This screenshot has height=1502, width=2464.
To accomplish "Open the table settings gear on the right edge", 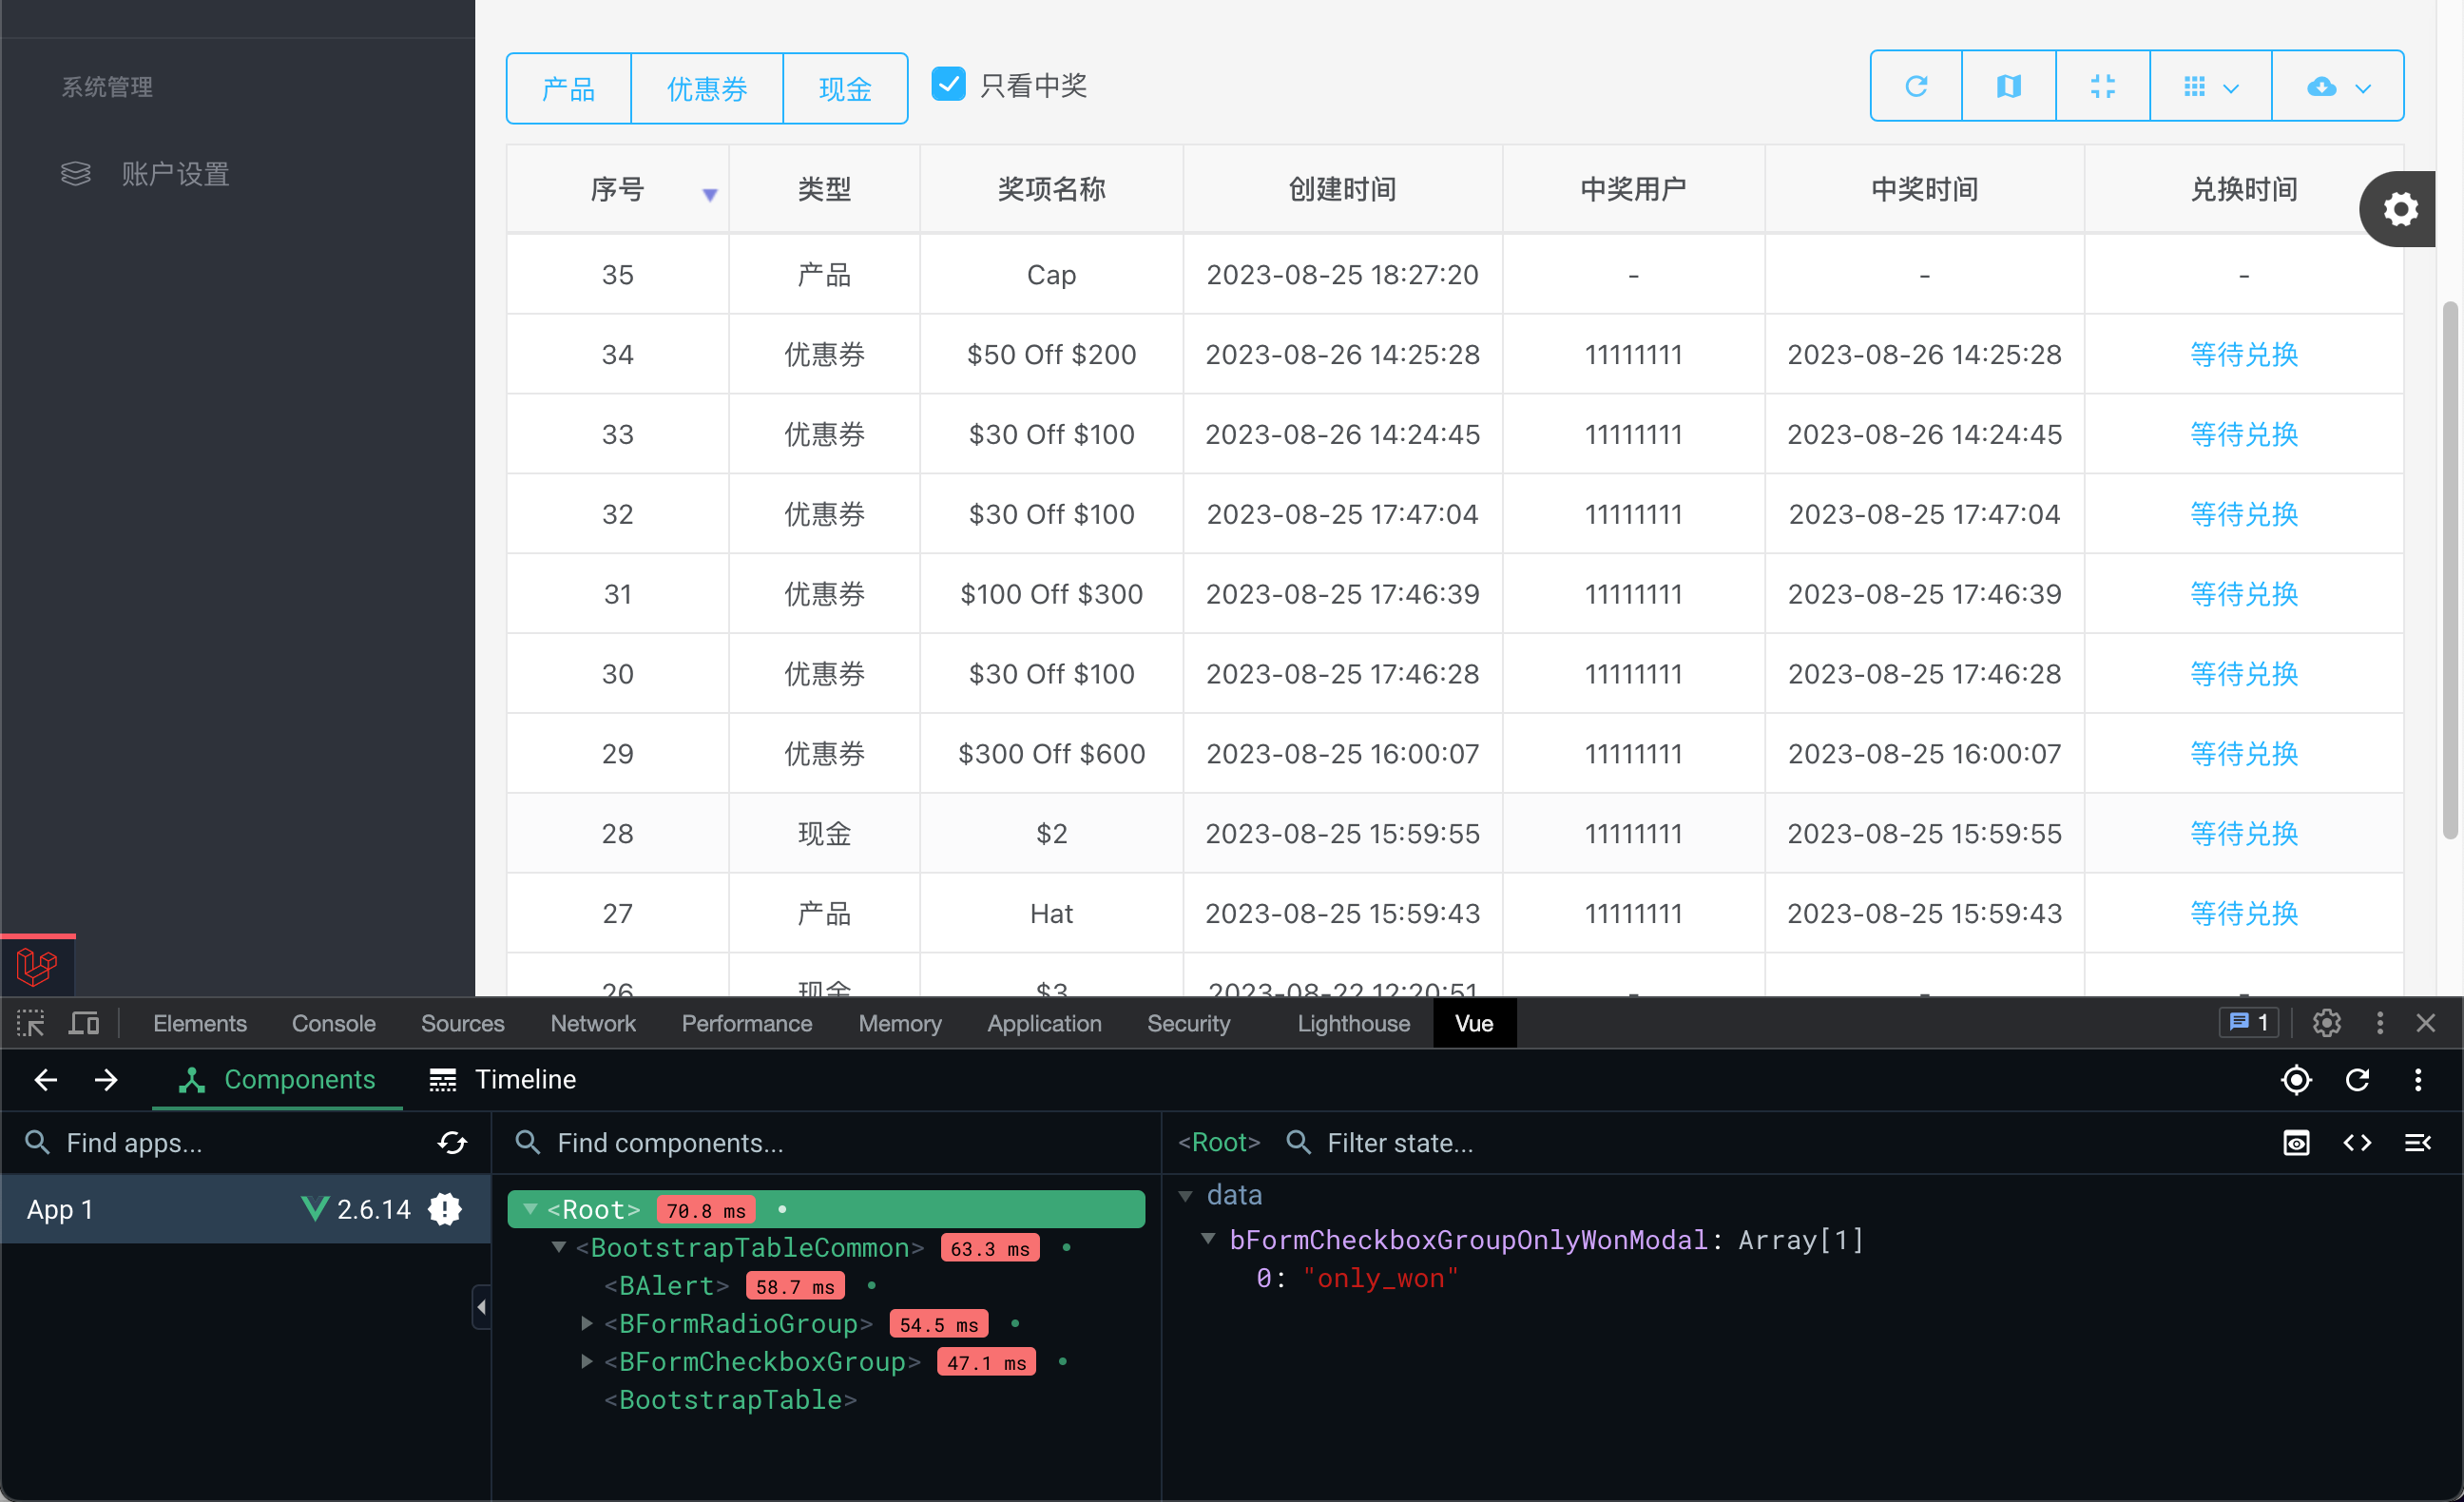I will (x=2399, y=209).
